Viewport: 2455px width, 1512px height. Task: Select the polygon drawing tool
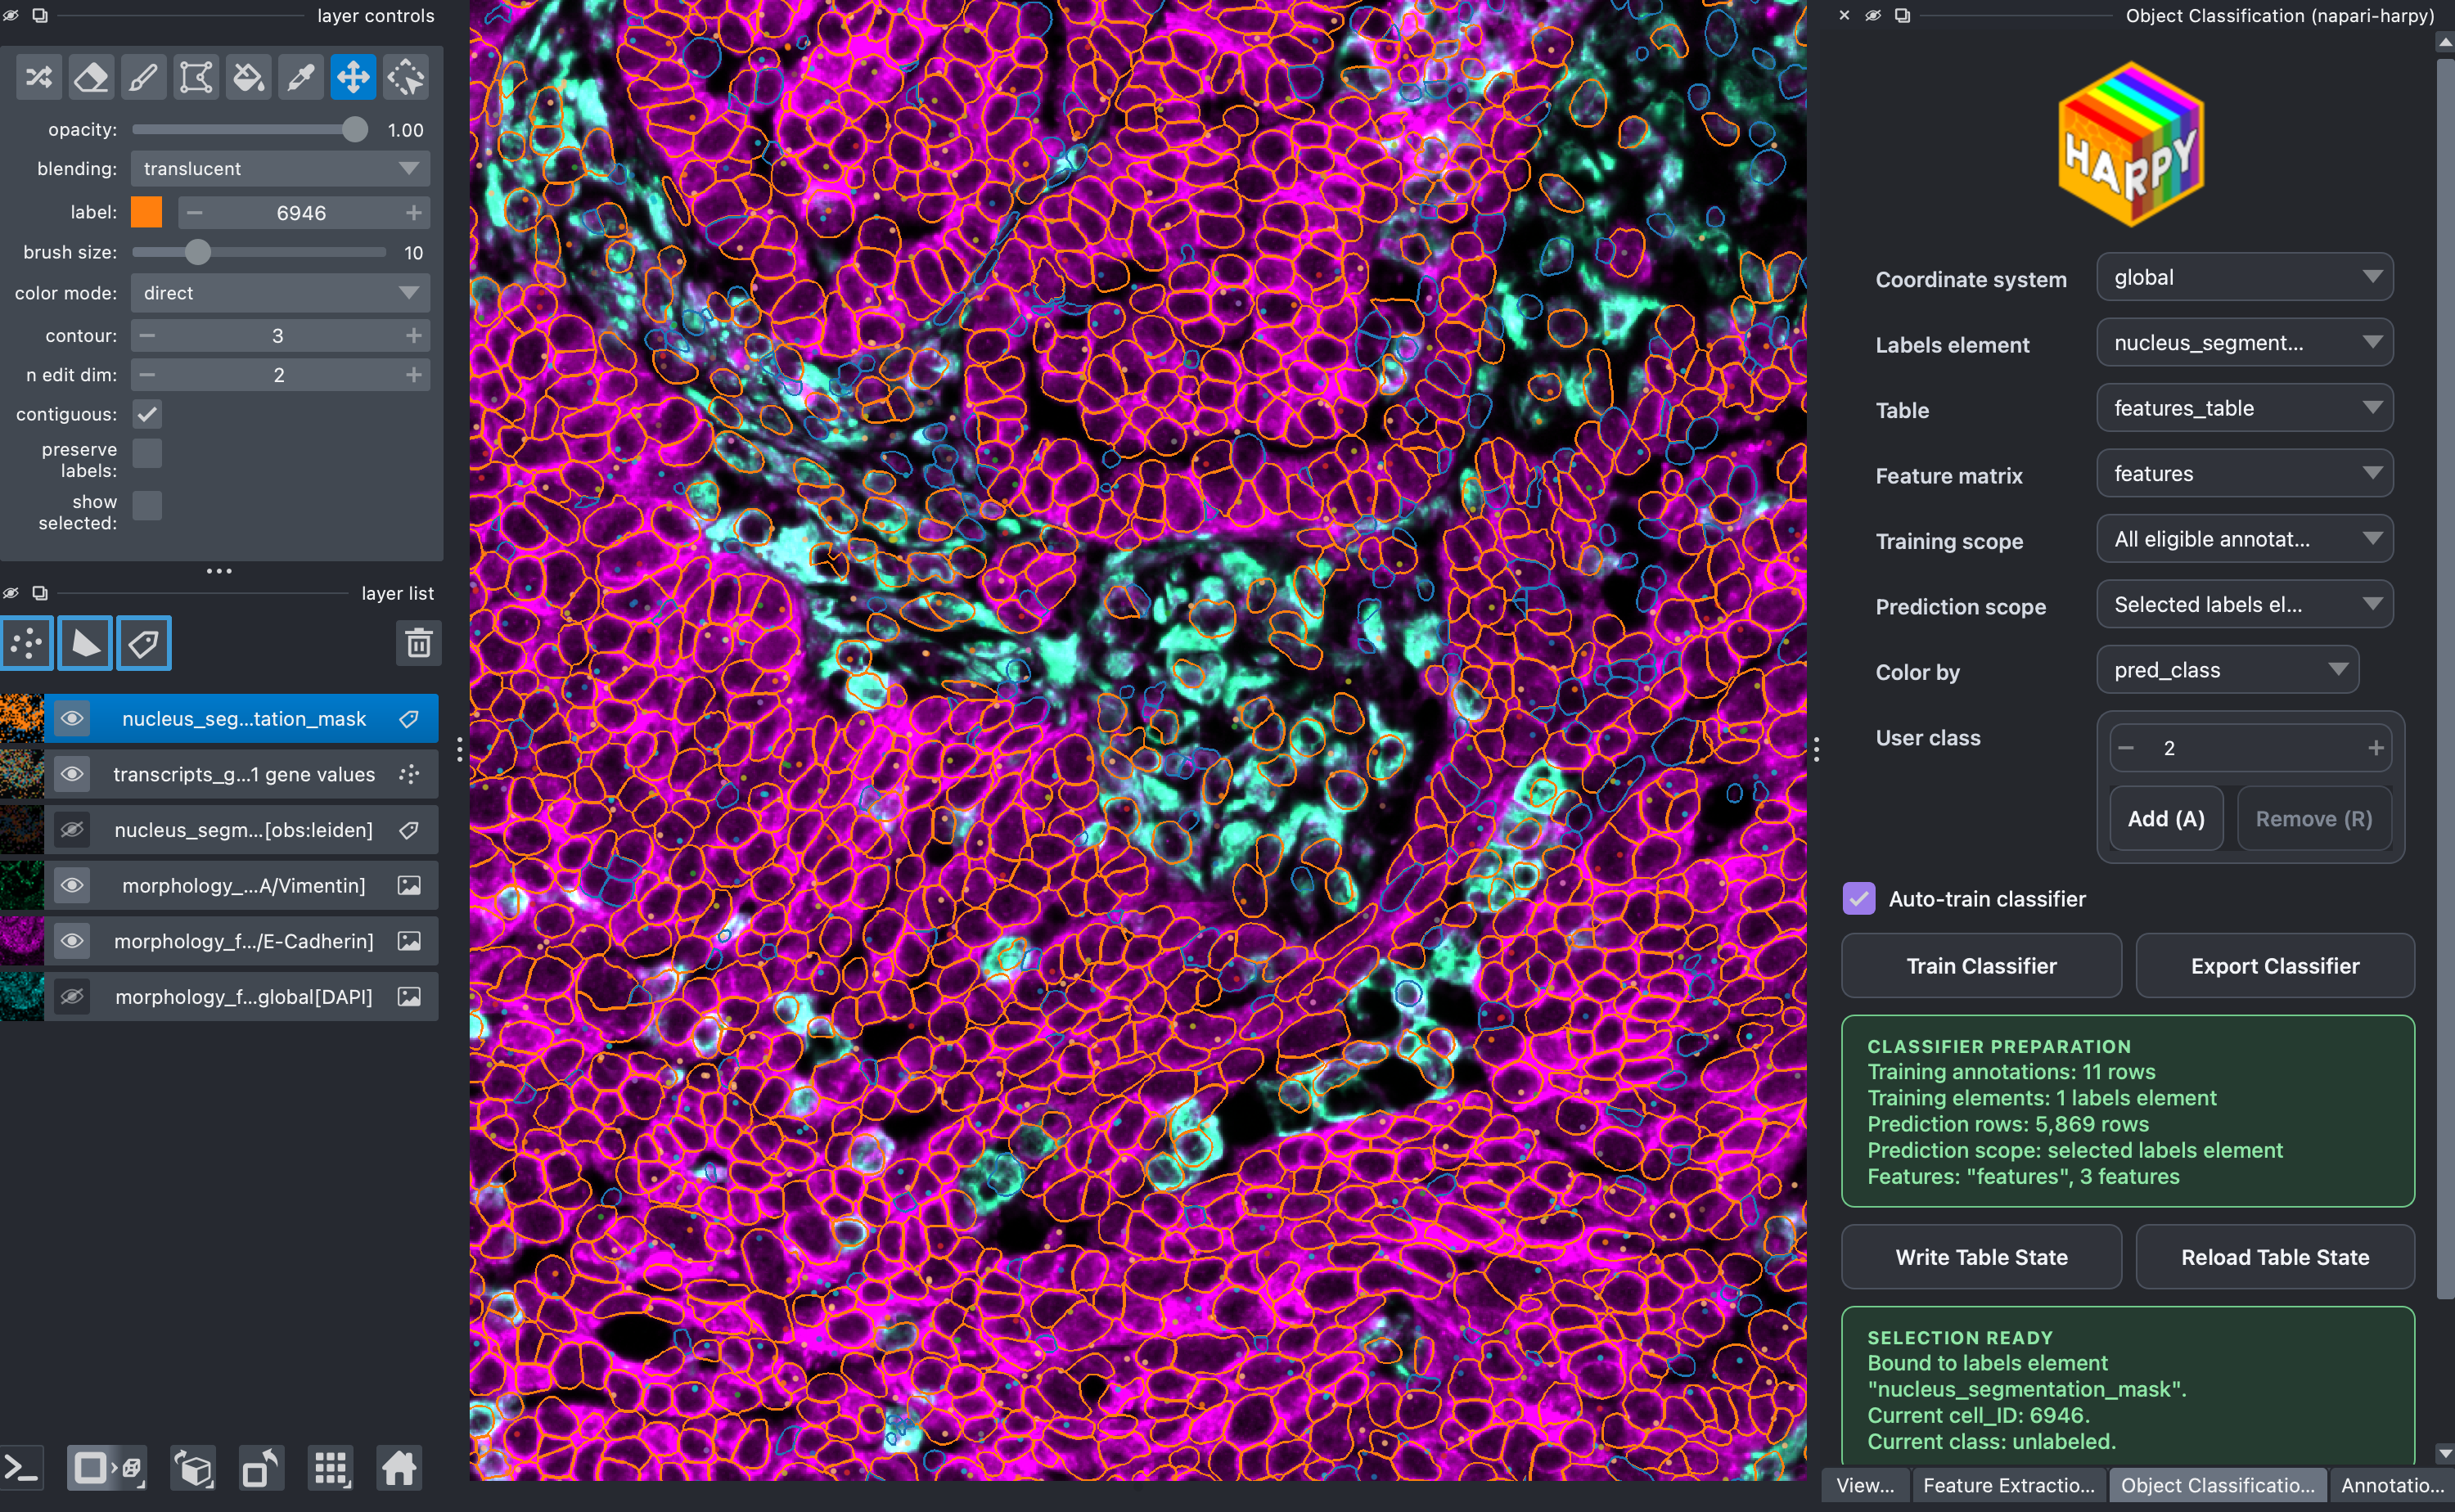[x=196, y=77]
